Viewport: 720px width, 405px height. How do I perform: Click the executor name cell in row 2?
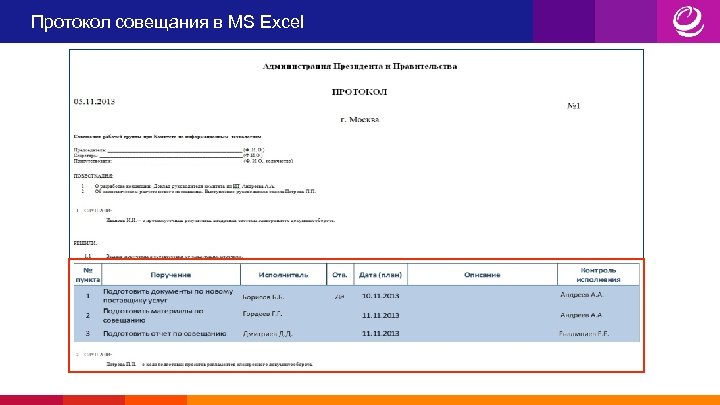(x=262, y=314)
